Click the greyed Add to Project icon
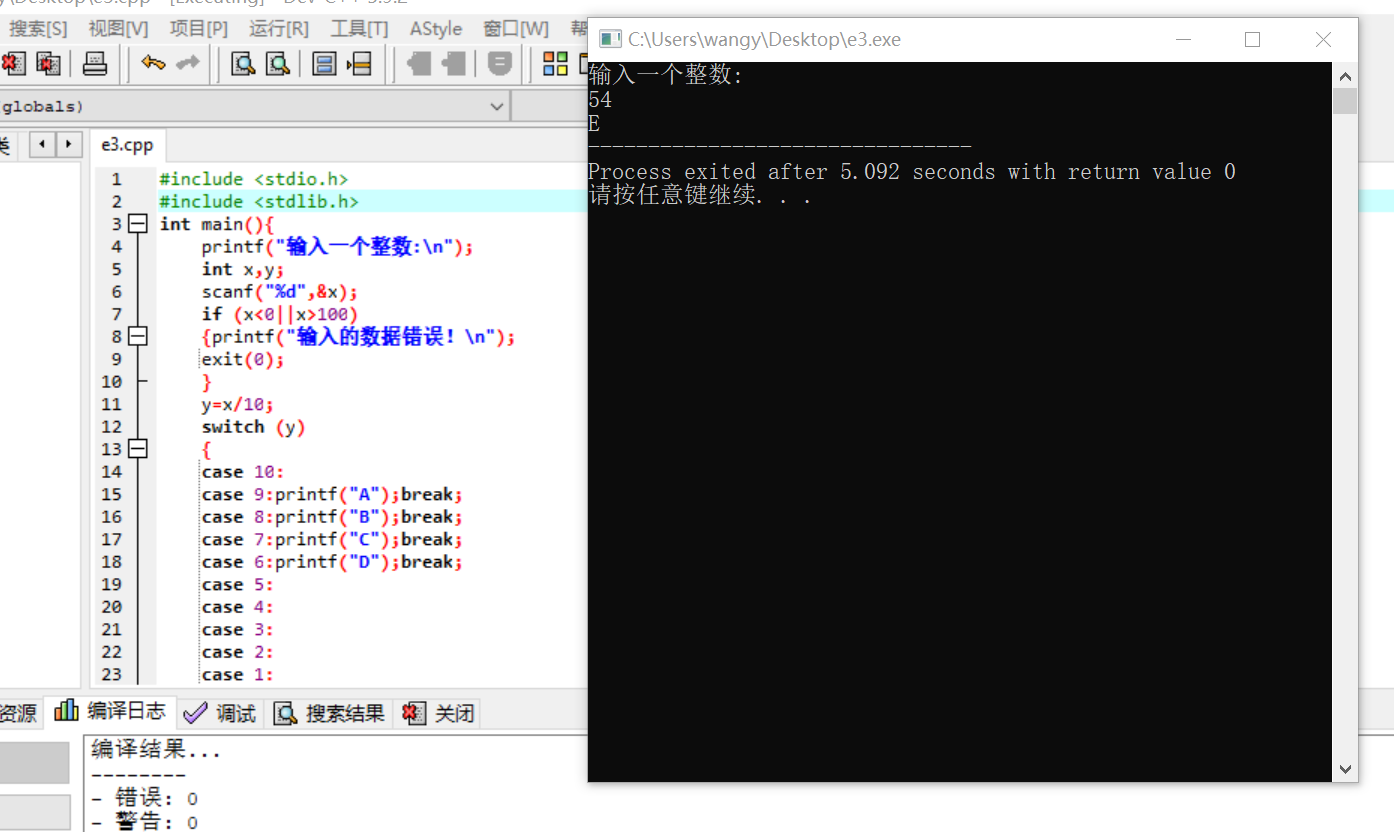1394x832 pixels. [x=419, y=64]
